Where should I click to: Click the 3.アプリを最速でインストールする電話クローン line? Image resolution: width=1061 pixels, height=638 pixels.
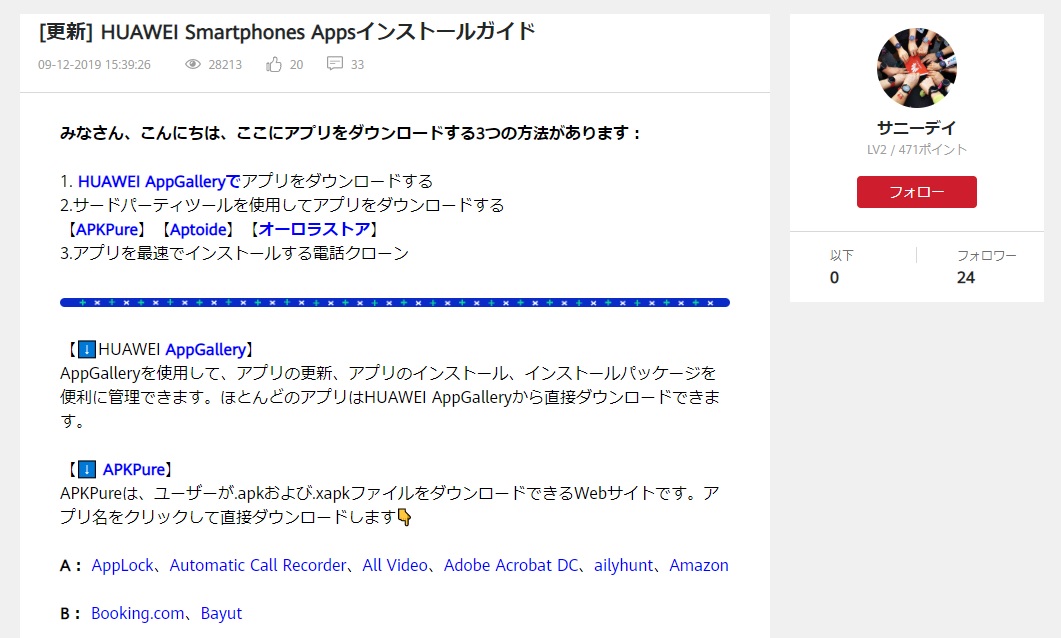[235, 253]
